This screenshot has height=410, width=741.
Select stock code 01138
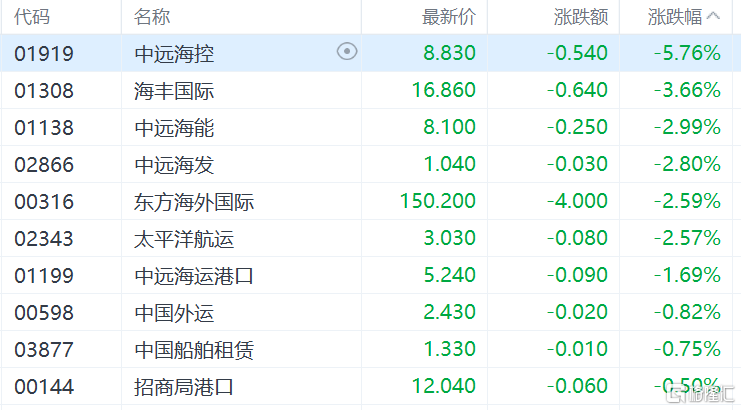tap(44, 128)
